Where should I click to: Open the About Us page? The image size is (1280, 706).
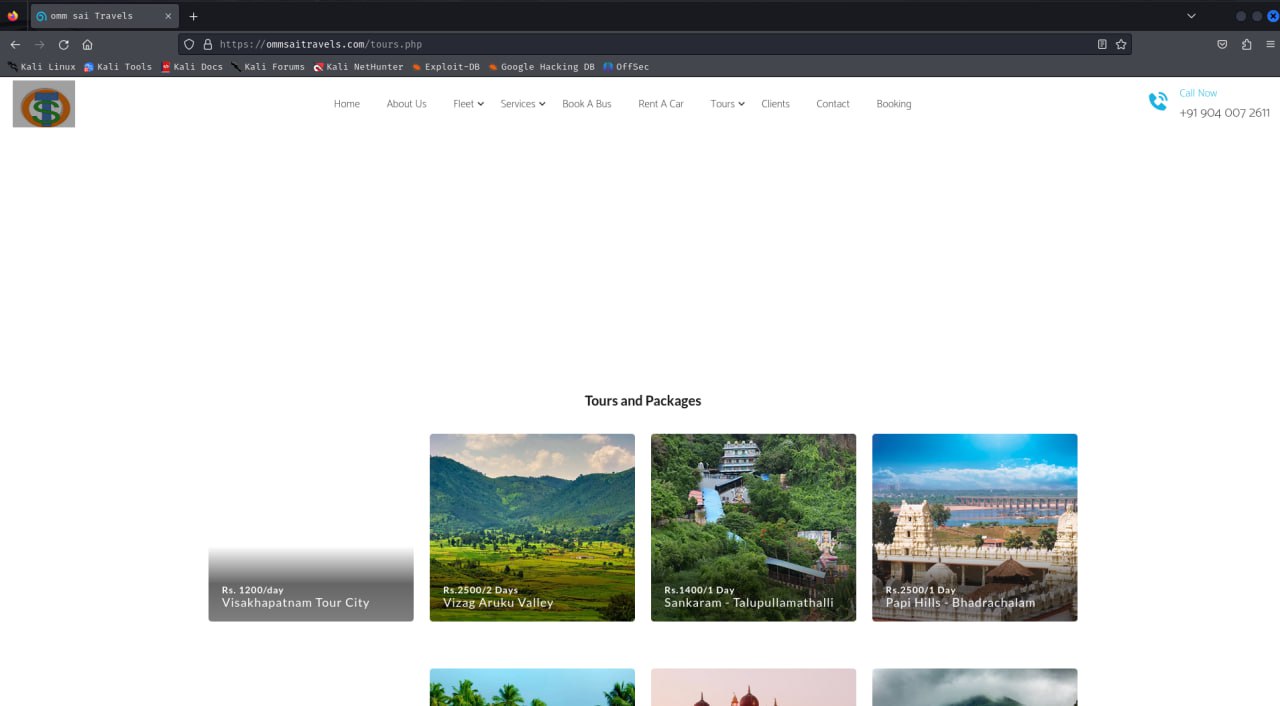point(406,104)
